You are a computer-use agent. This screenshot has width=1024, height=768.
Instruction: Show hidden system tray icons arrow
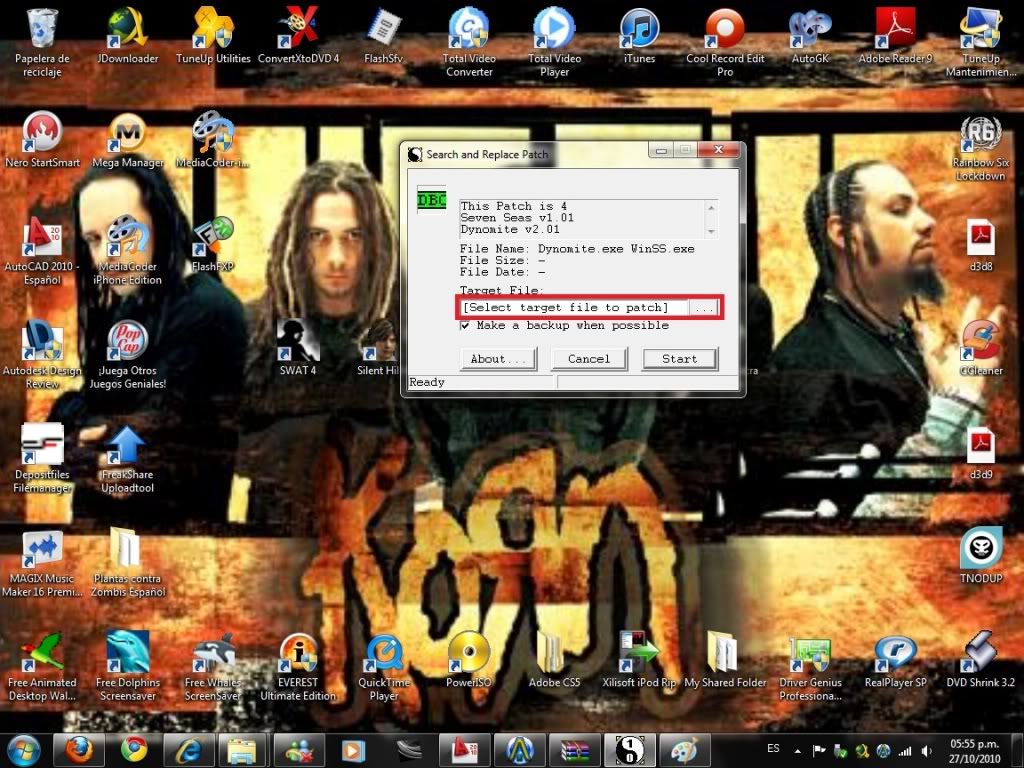coord(798,751)
